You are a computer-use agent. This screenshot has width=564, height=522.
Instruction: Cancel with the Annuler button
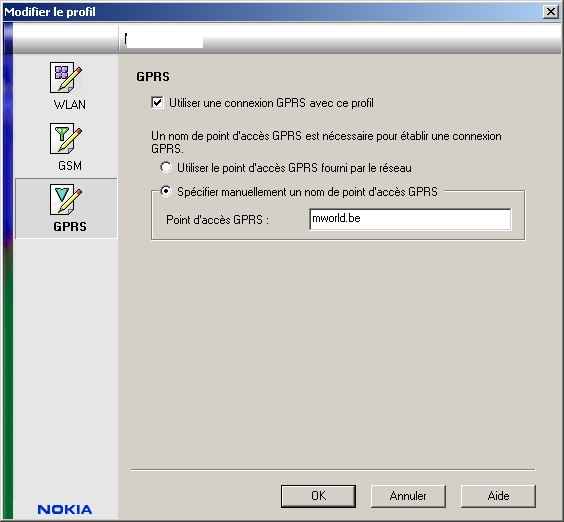(x=408, y=496)
